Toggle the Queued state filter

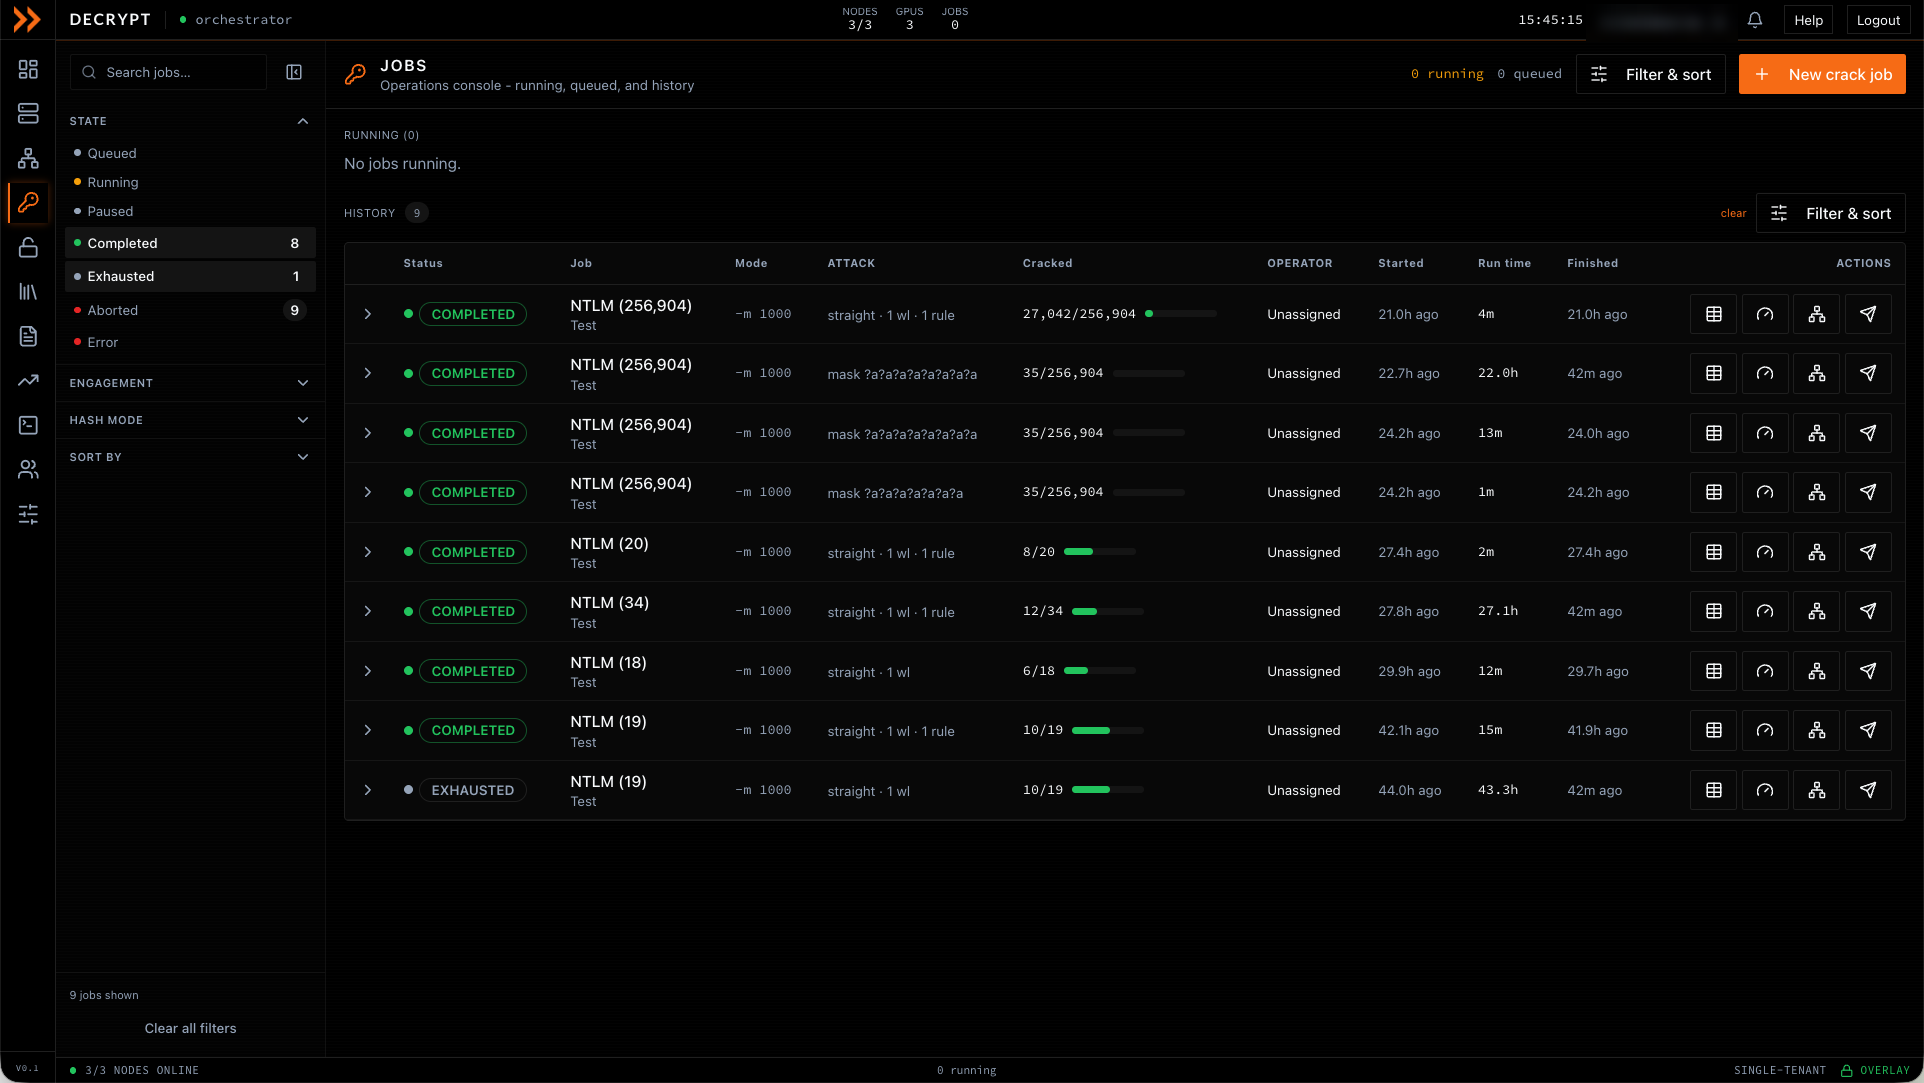(190, 153)
